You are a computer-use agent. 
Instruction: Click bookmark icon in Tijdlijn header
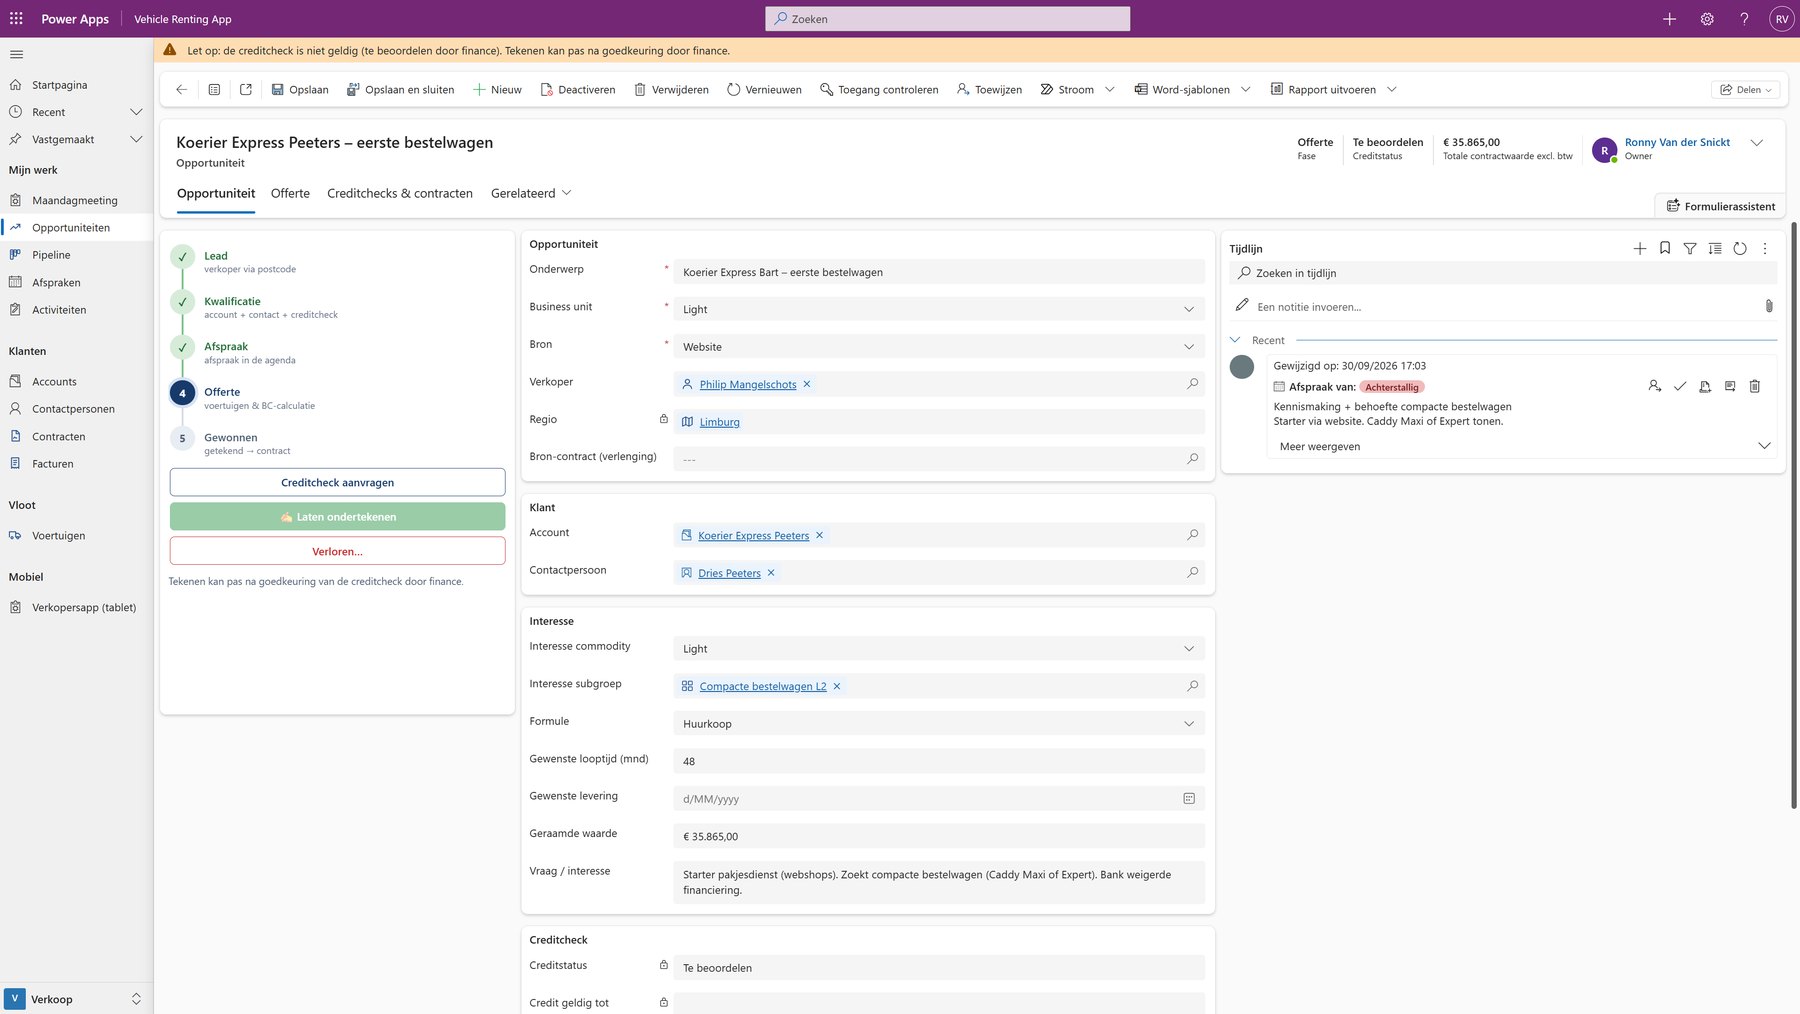1665,249
